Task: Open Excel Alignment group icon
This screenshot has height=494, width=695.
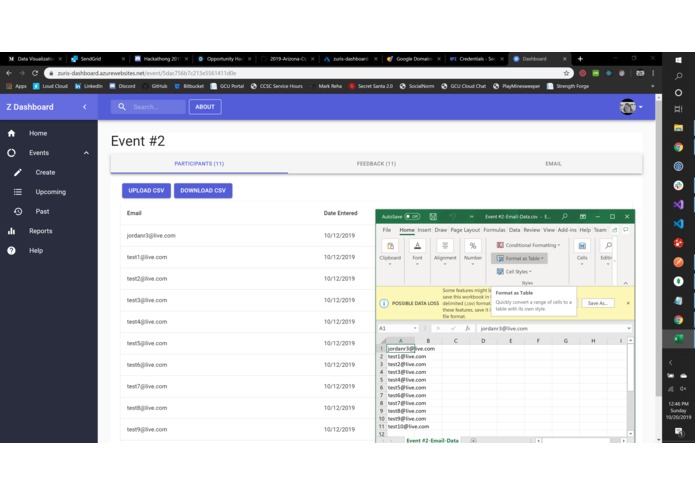Action: (x=445, y=246)
